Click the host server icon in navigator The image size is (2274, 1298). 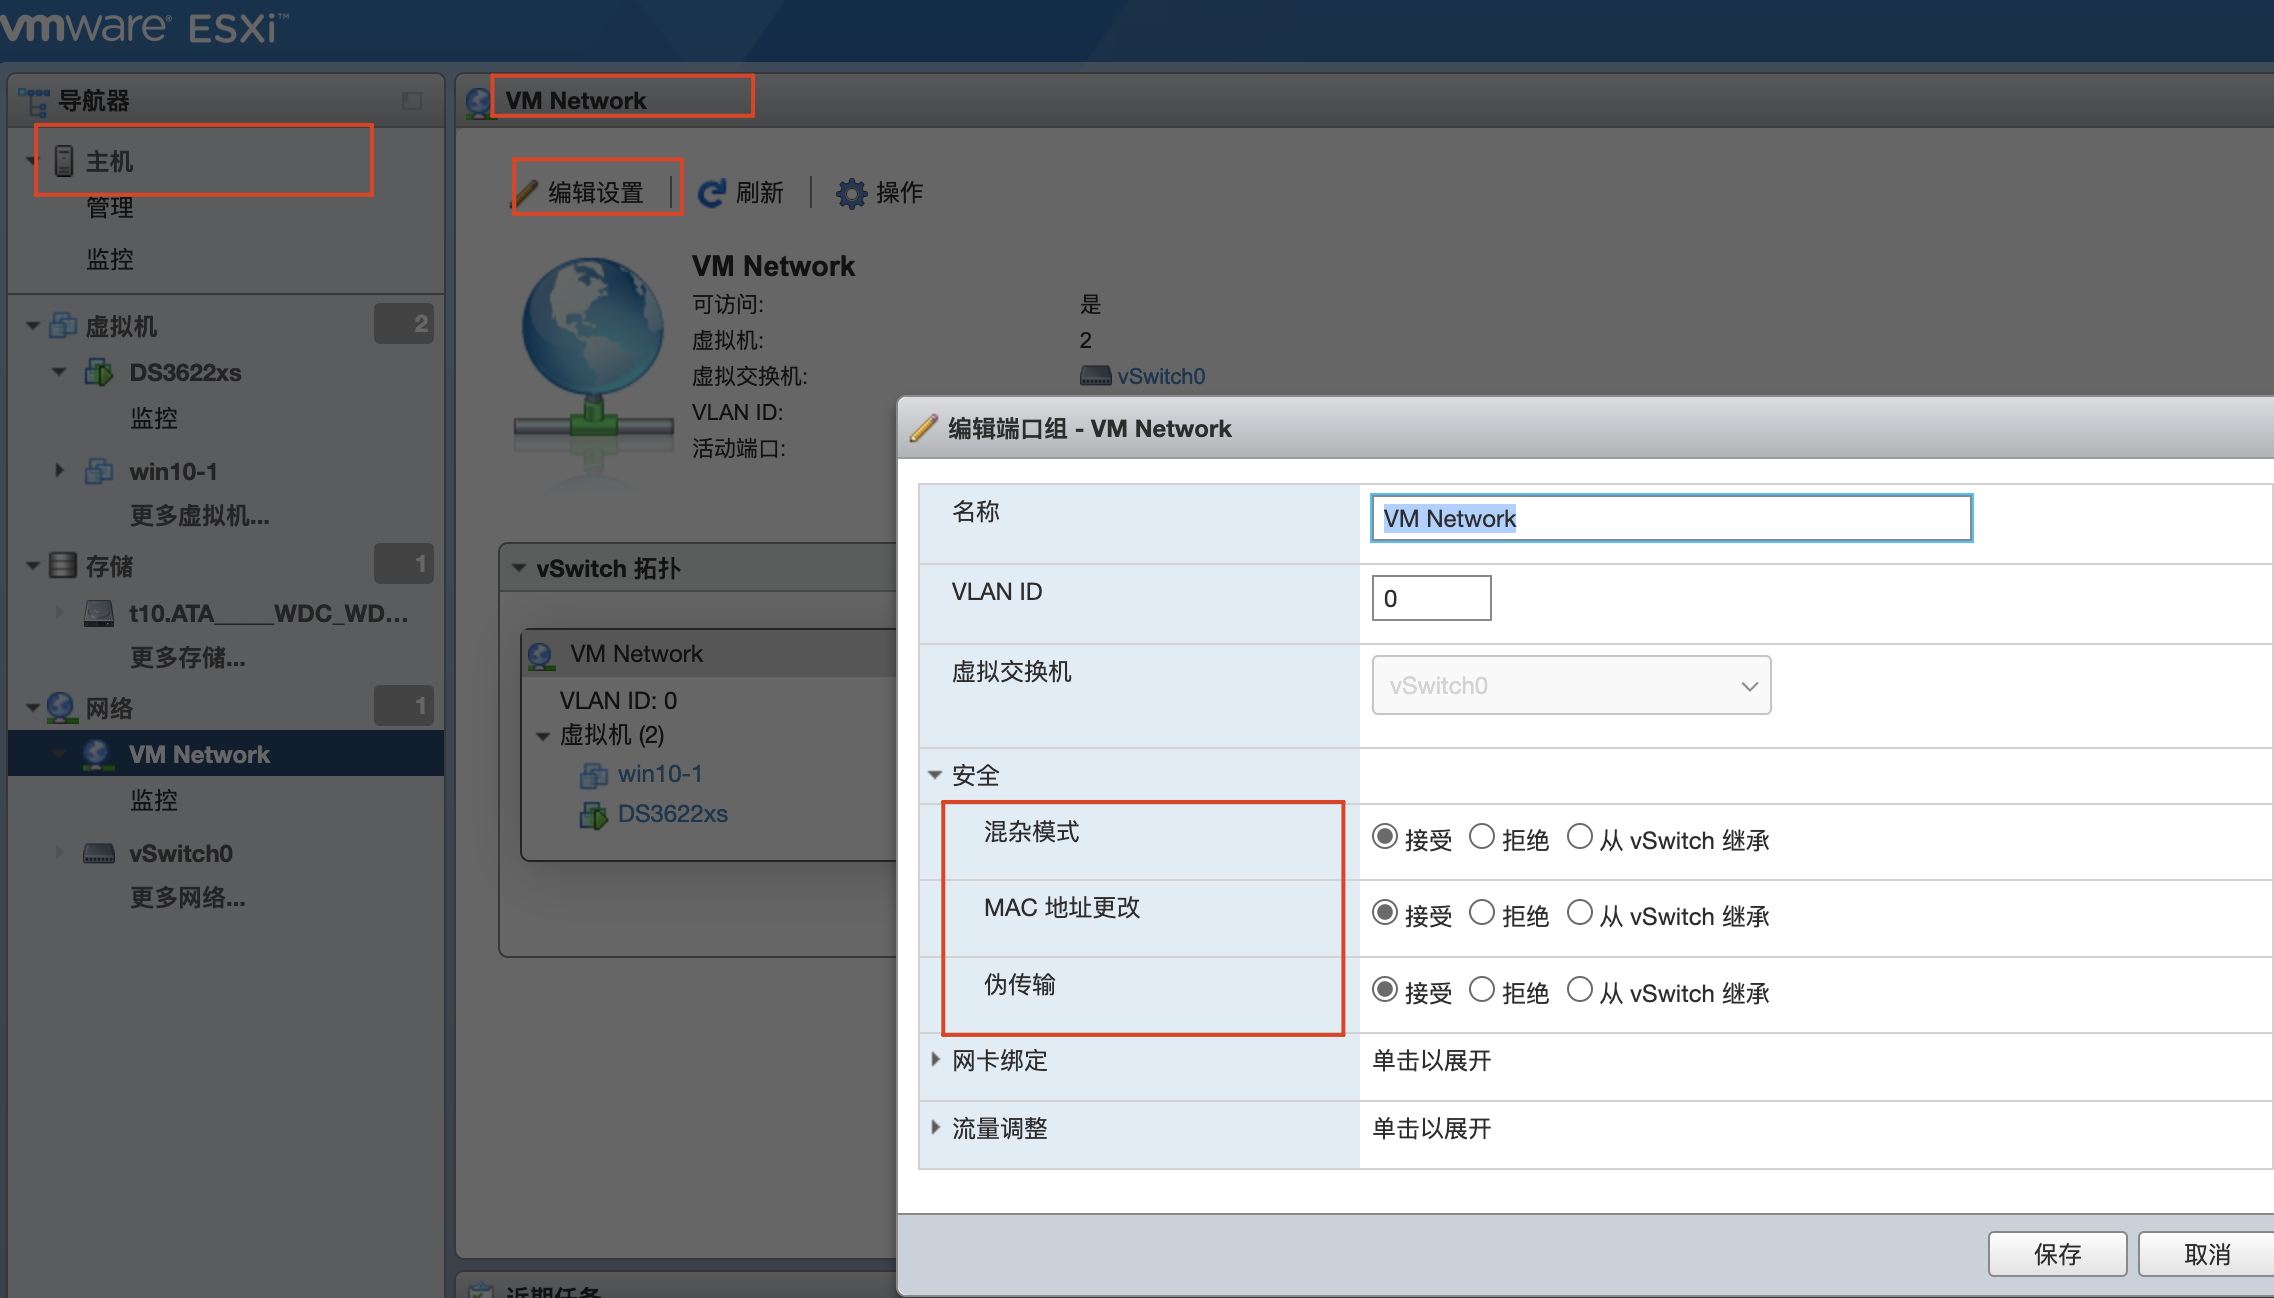coord(64,161)
